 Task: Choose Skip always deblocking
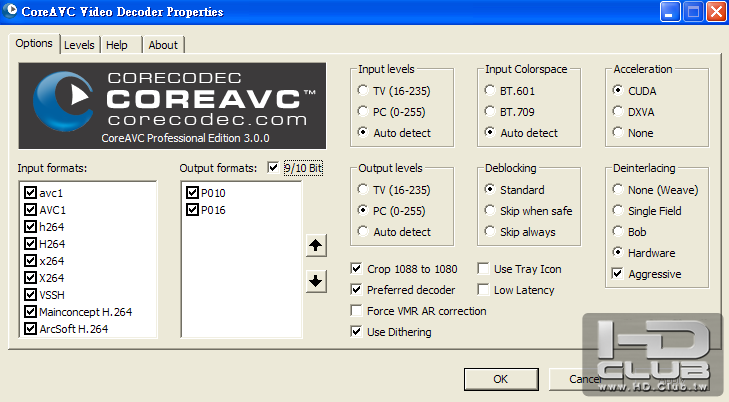(x=490, y=231)
